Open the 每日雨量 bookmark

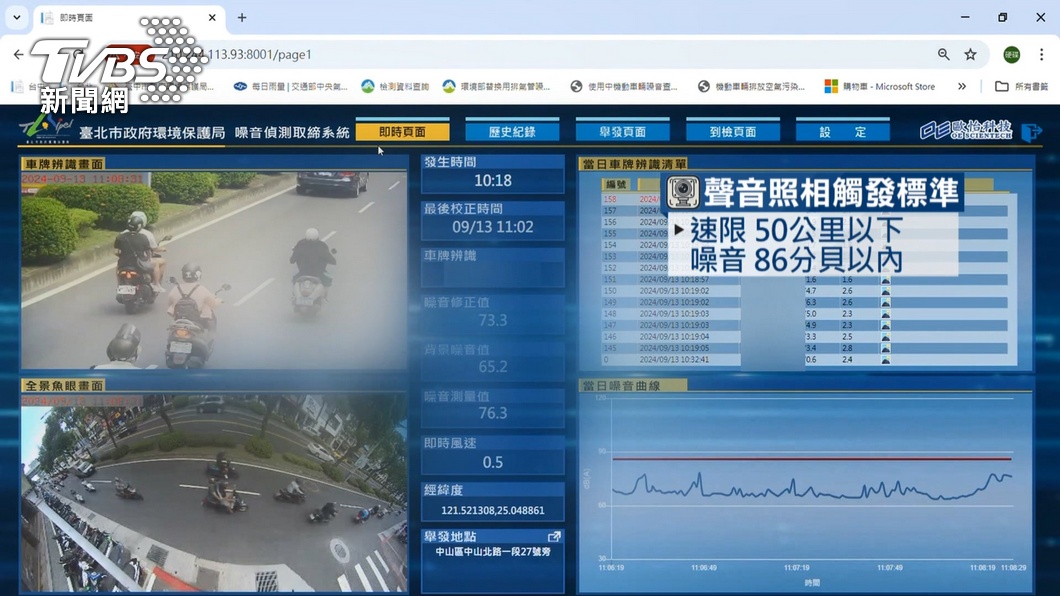291,86
